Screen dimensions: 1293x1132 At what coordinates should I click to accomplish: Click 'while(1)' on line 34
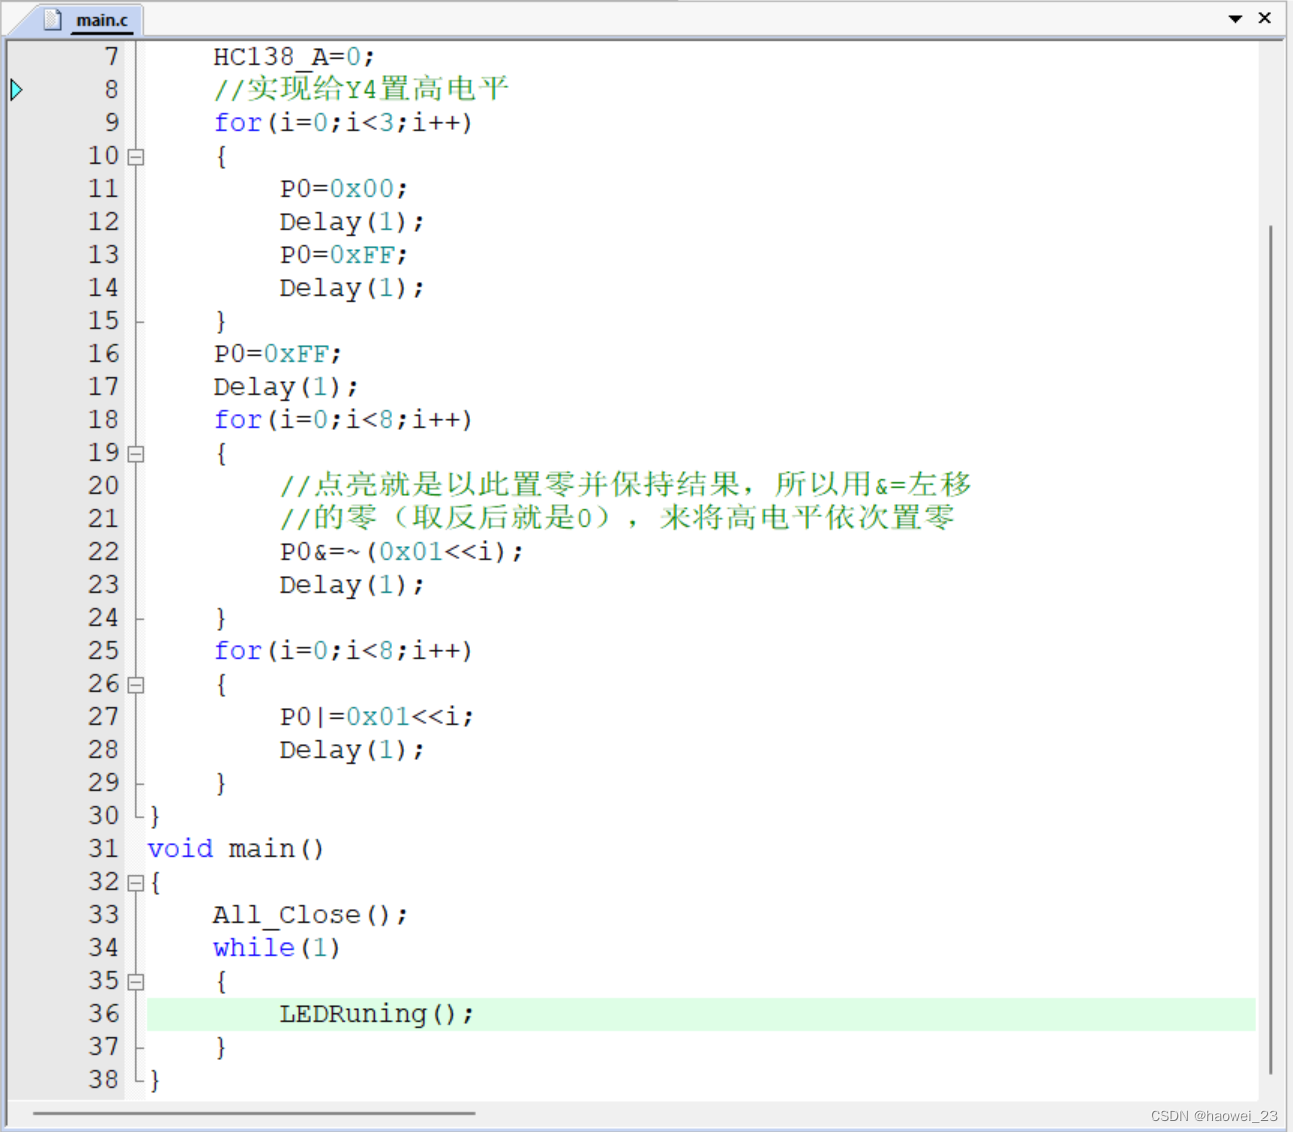(x=277, y=948)
